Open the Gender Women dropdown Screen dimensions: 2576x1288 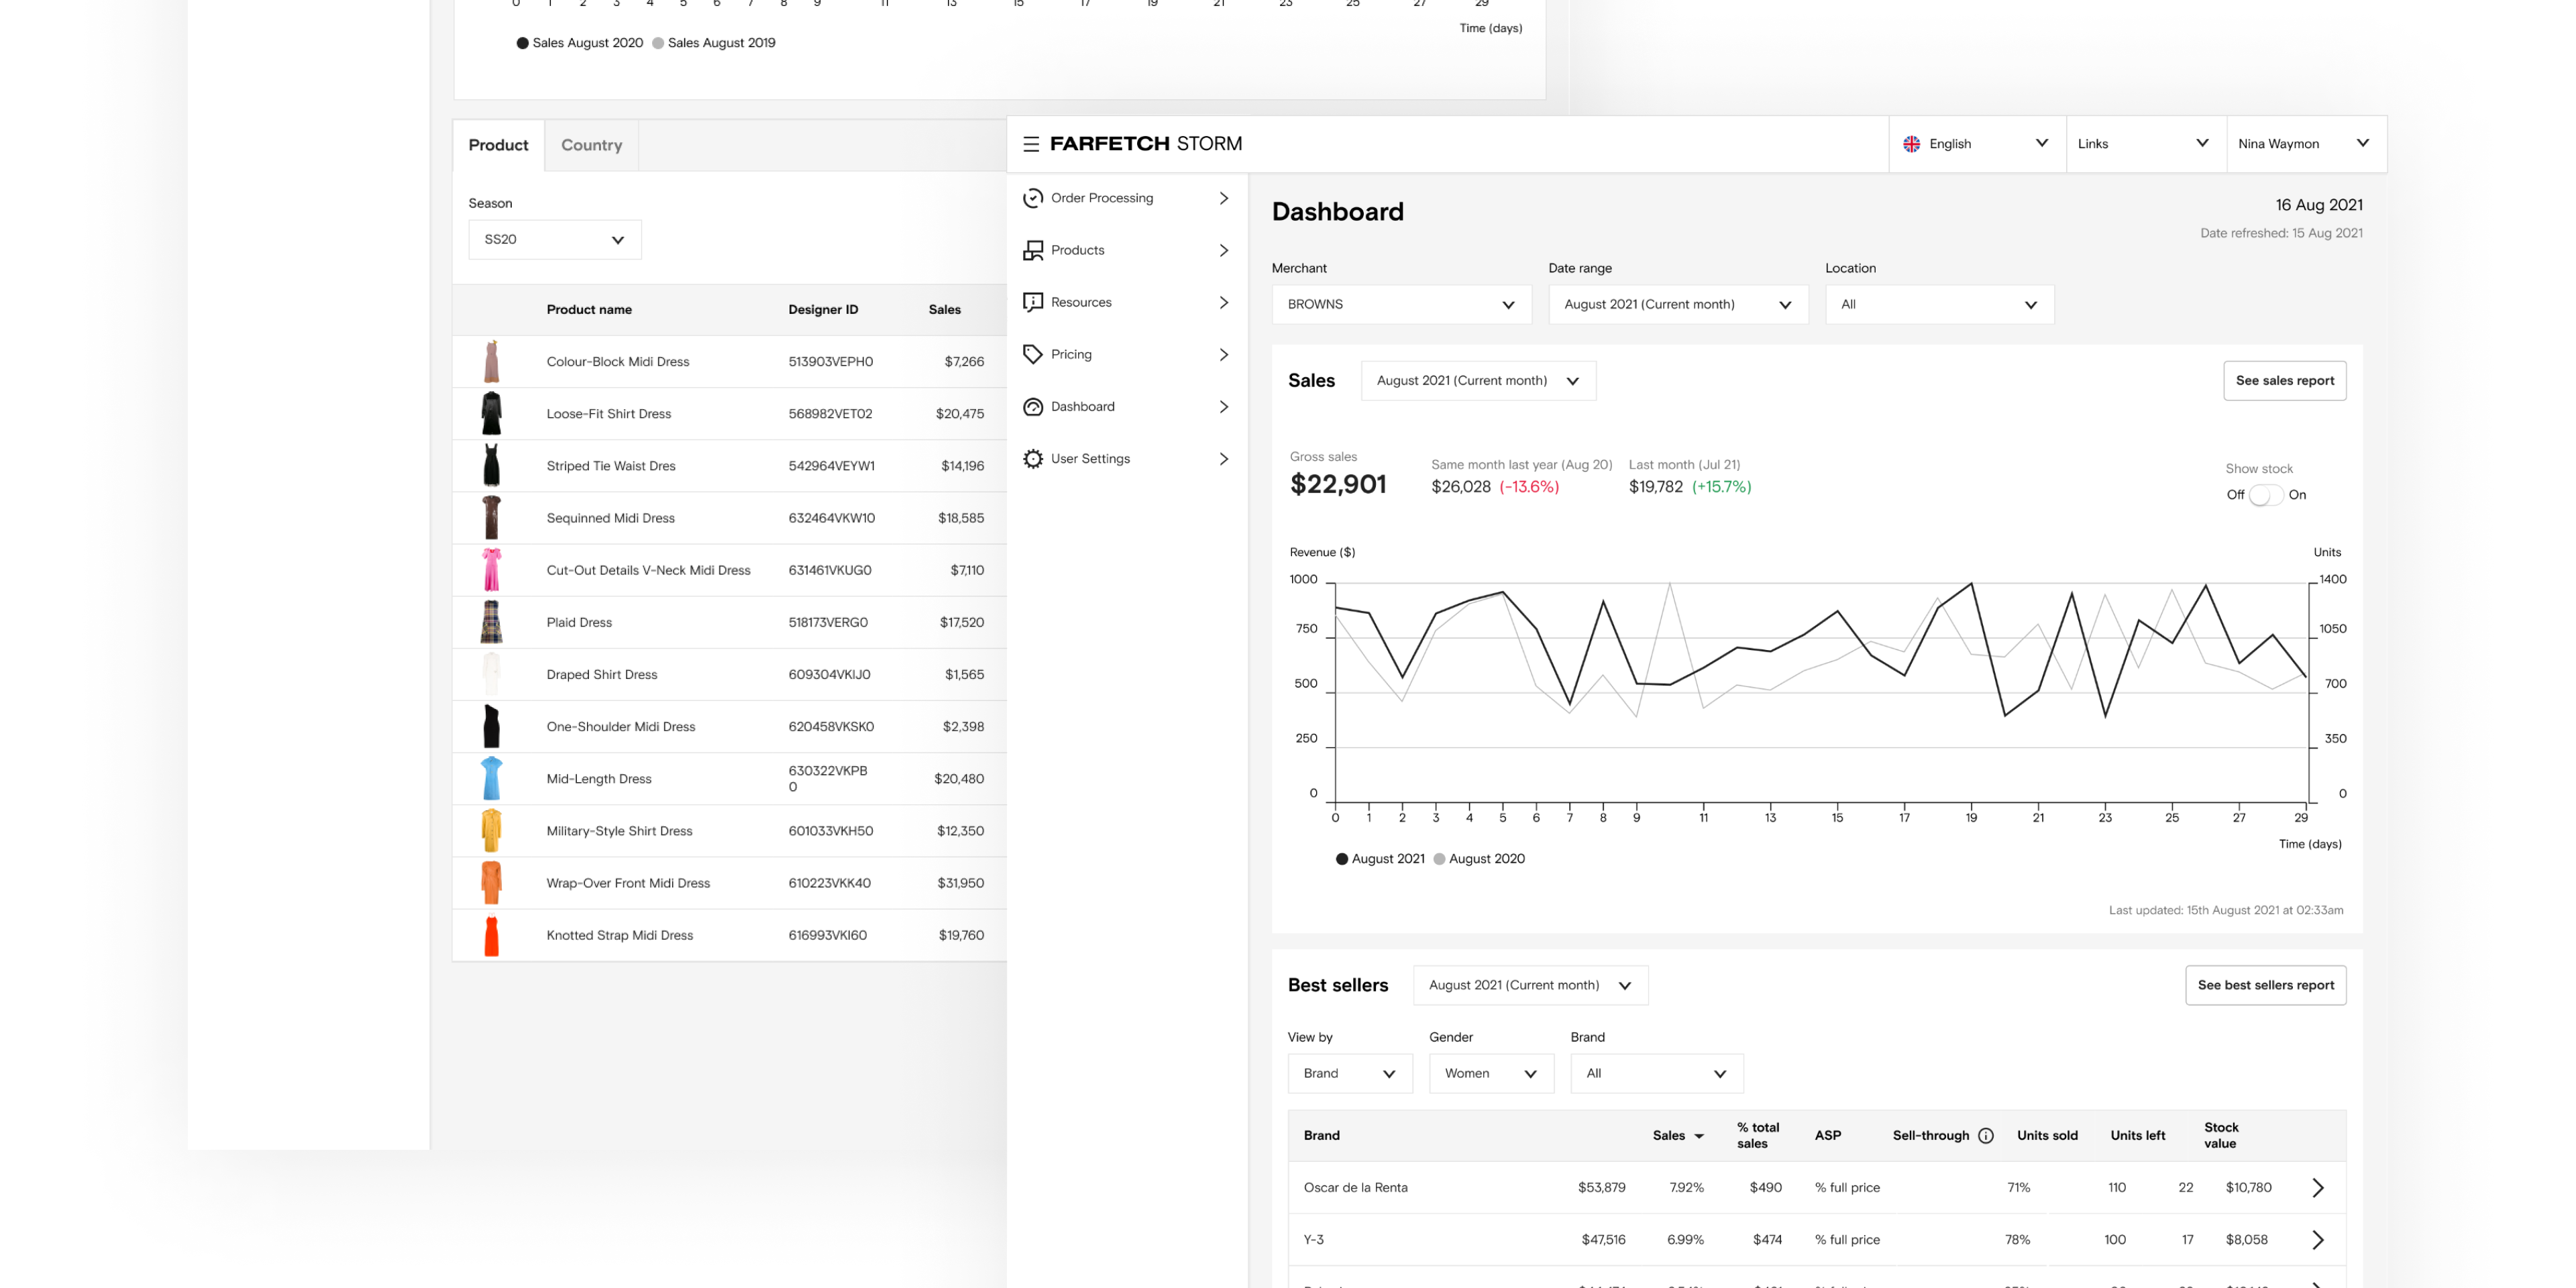[x=1491, y=1073]
